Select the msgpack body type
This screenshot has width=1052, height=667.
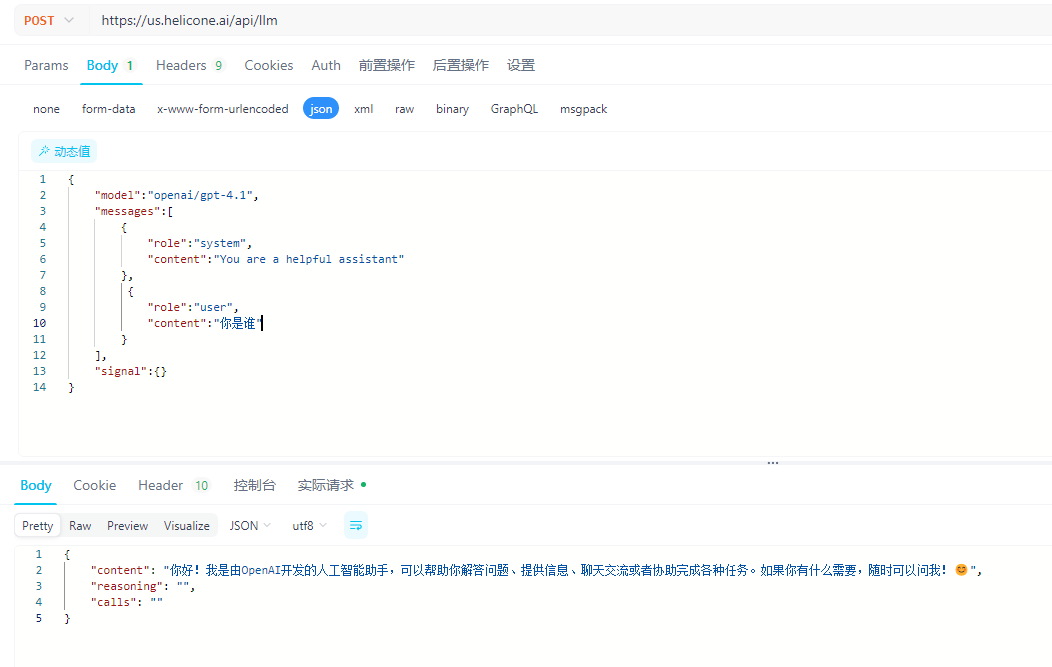pyautogui.click(x=584, y=109)
